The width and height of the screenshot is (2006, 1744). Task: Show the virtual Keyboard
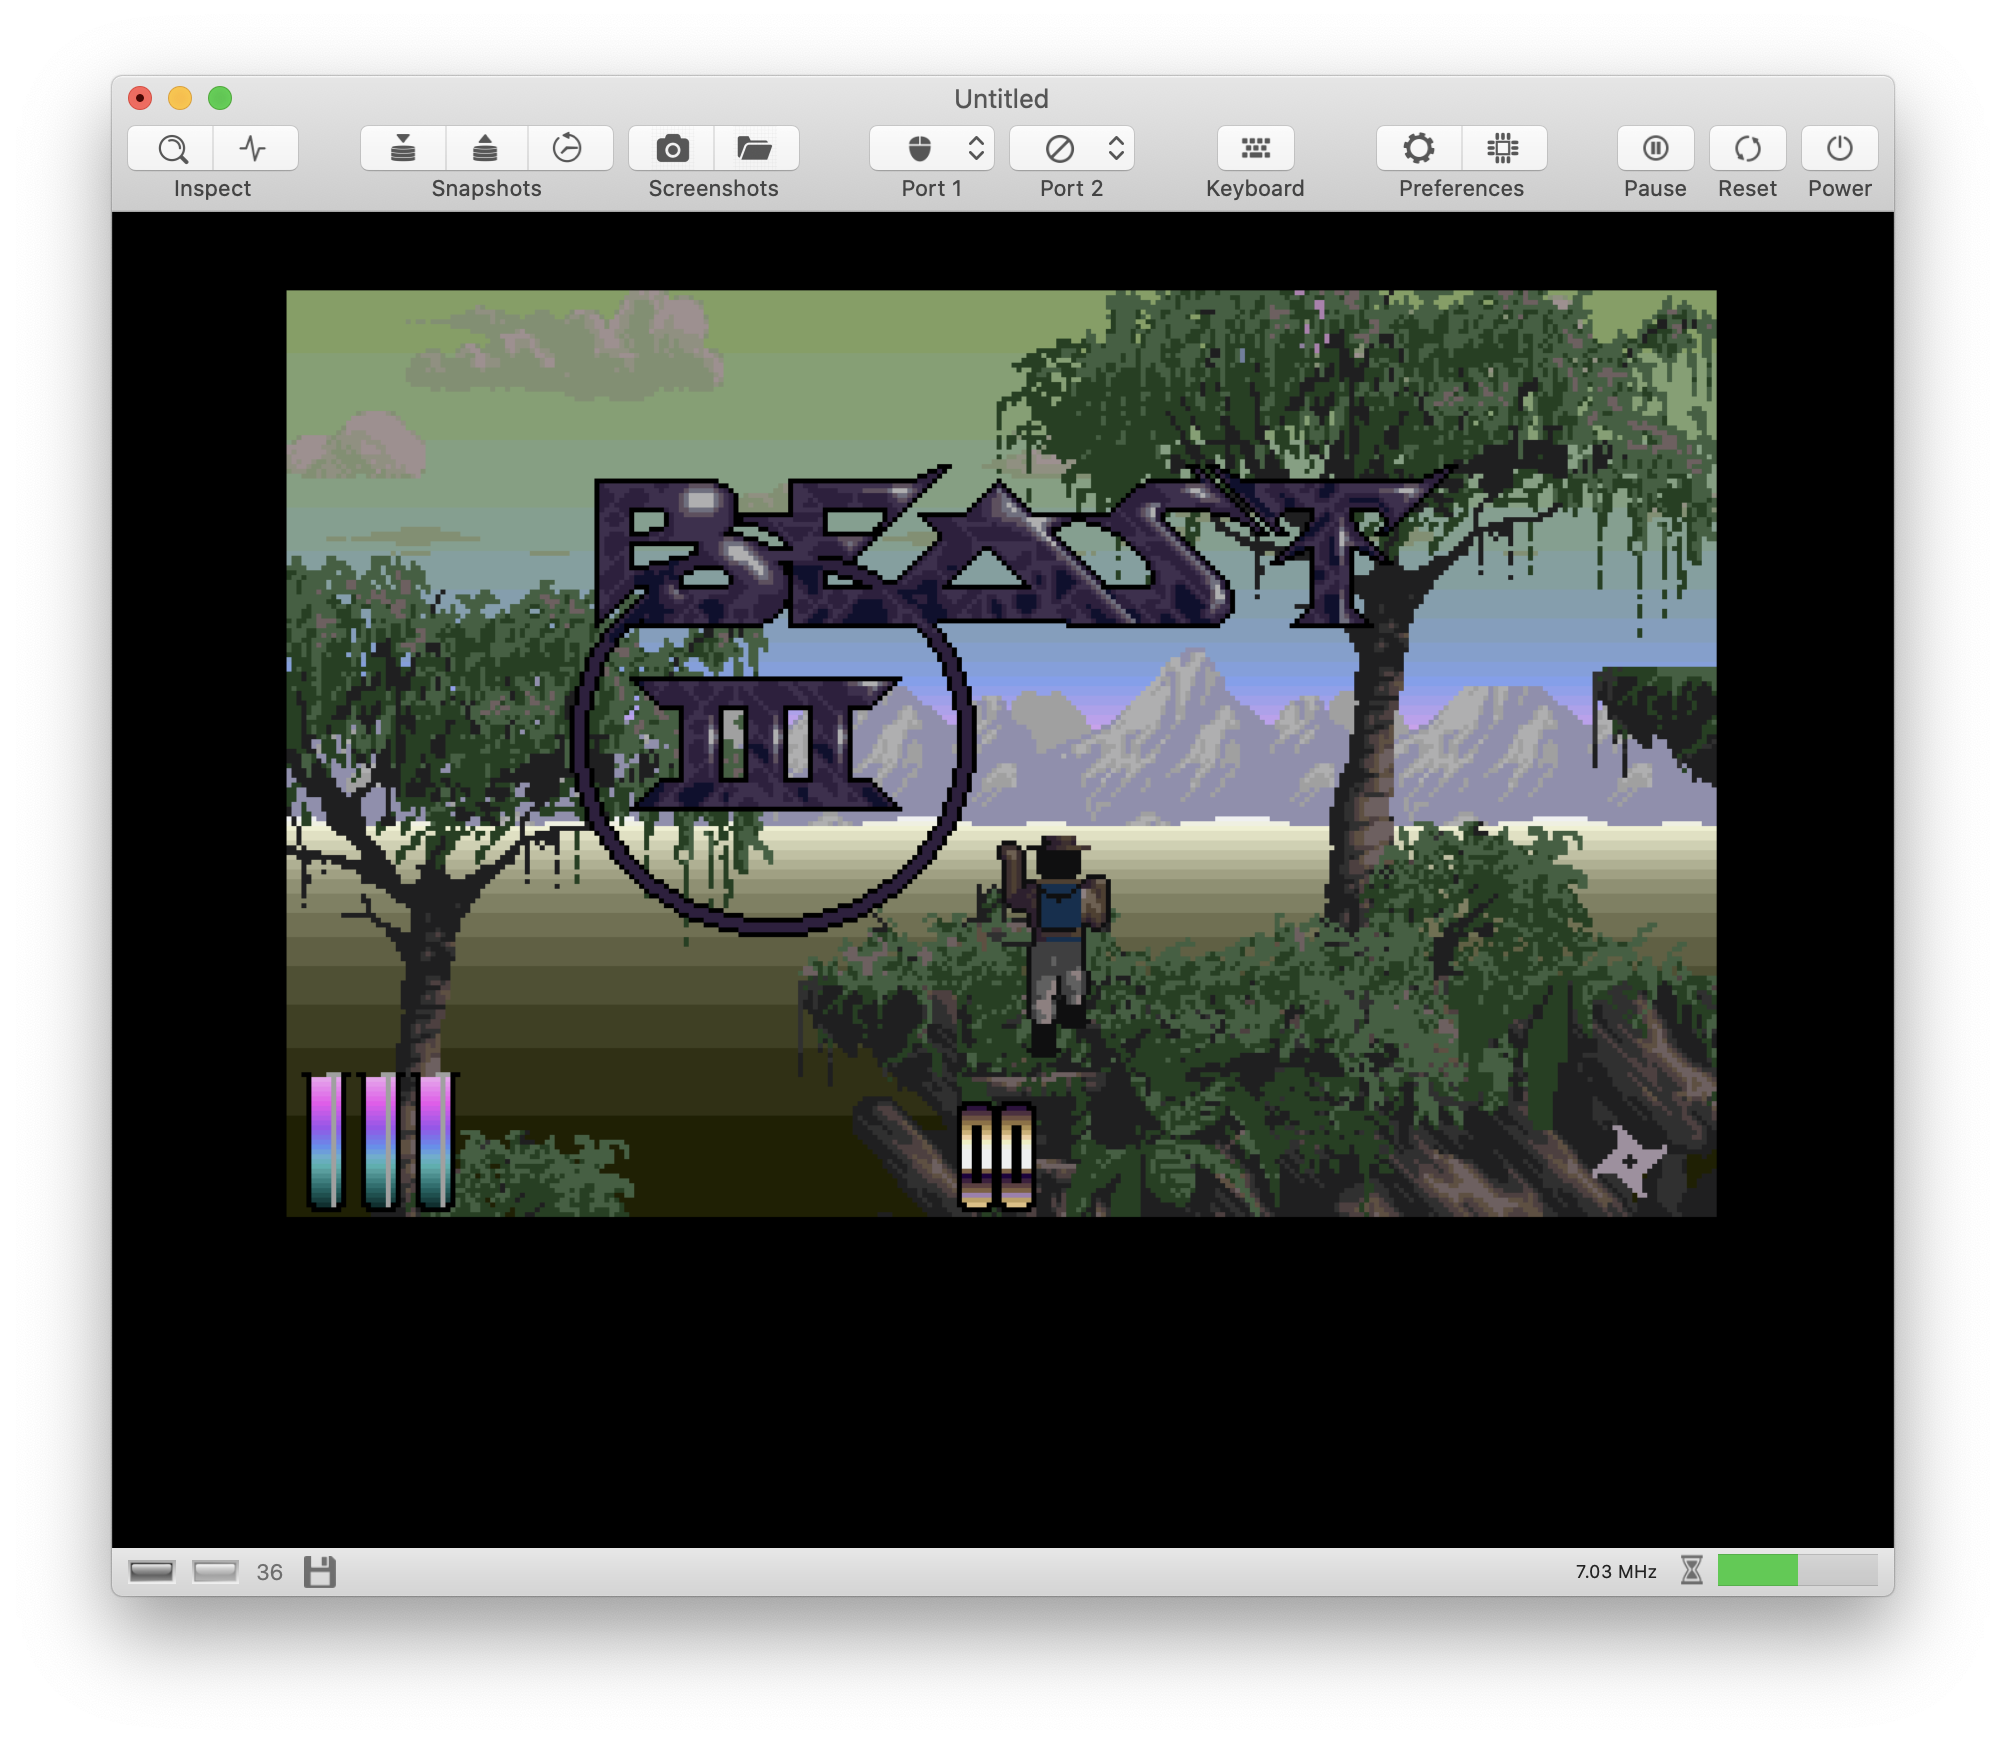(x=1255, y=149)
